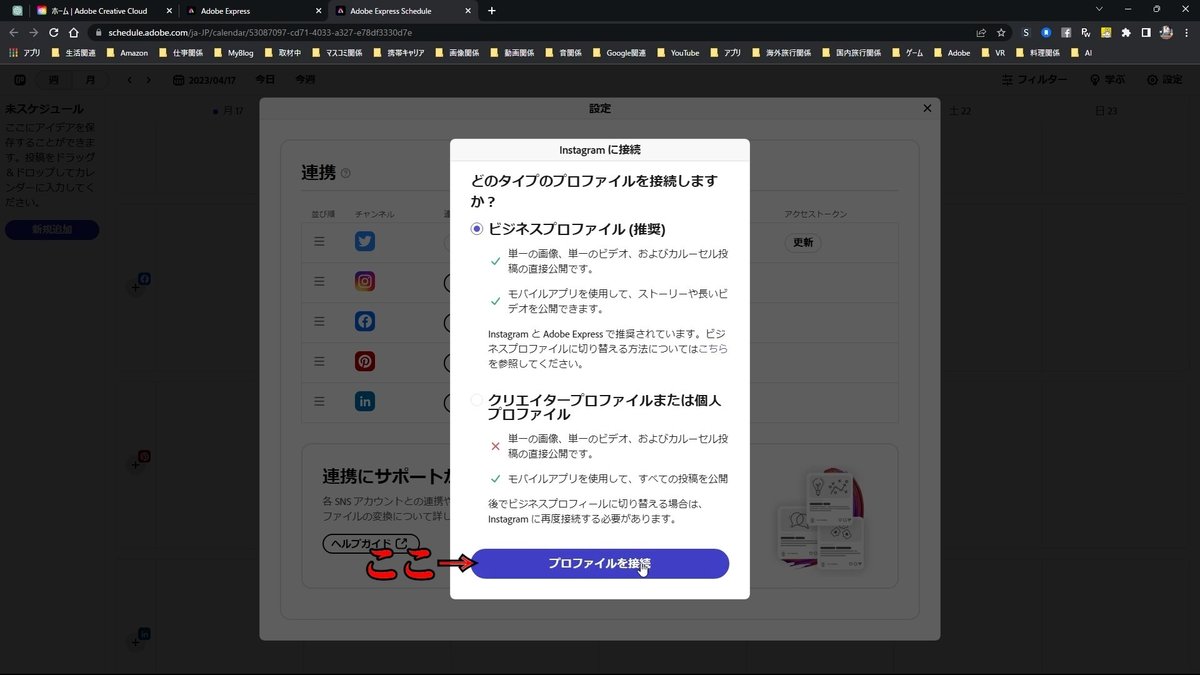The height and width of the screenshot is (675, 1200).
Task: Go to the previous calendar period arrow
Action: pyautogui.click(x=129, y=80)
